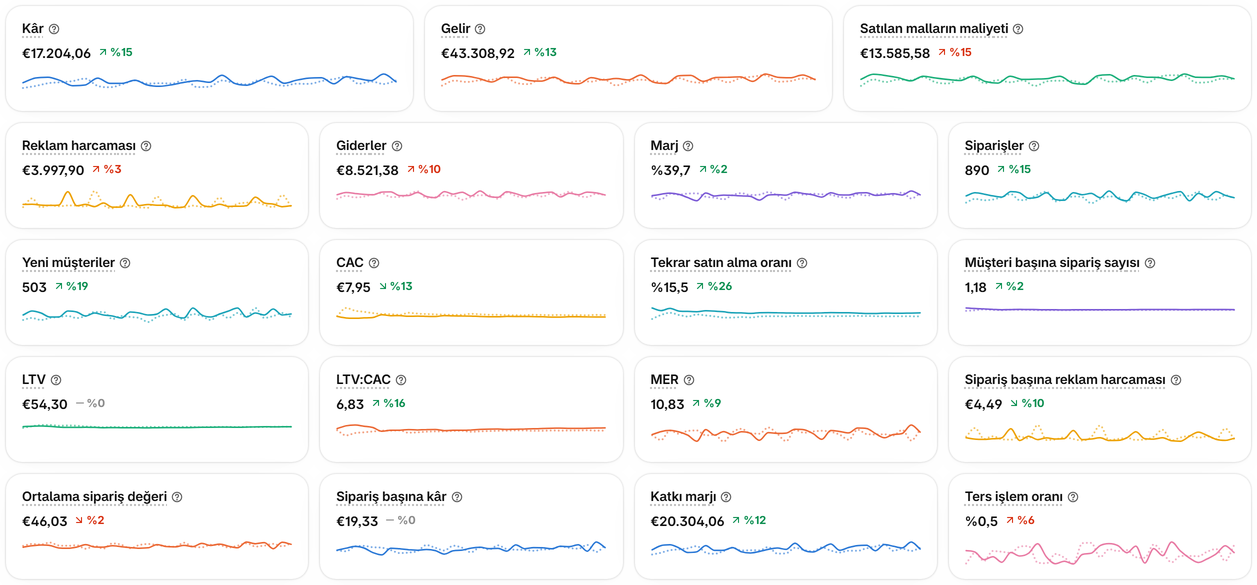This screenshot has width=1257, height=585.
Task: Open the Gelir metric title
Action: pos(456,29)
